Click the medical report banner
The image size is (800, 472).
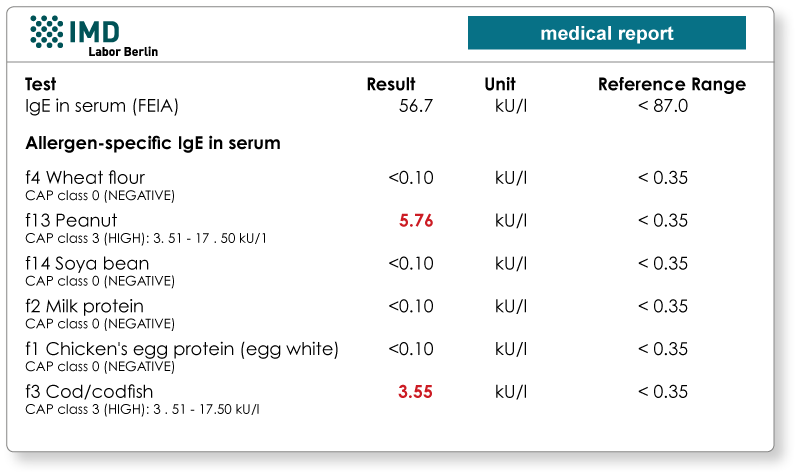(x=607, y=33)
